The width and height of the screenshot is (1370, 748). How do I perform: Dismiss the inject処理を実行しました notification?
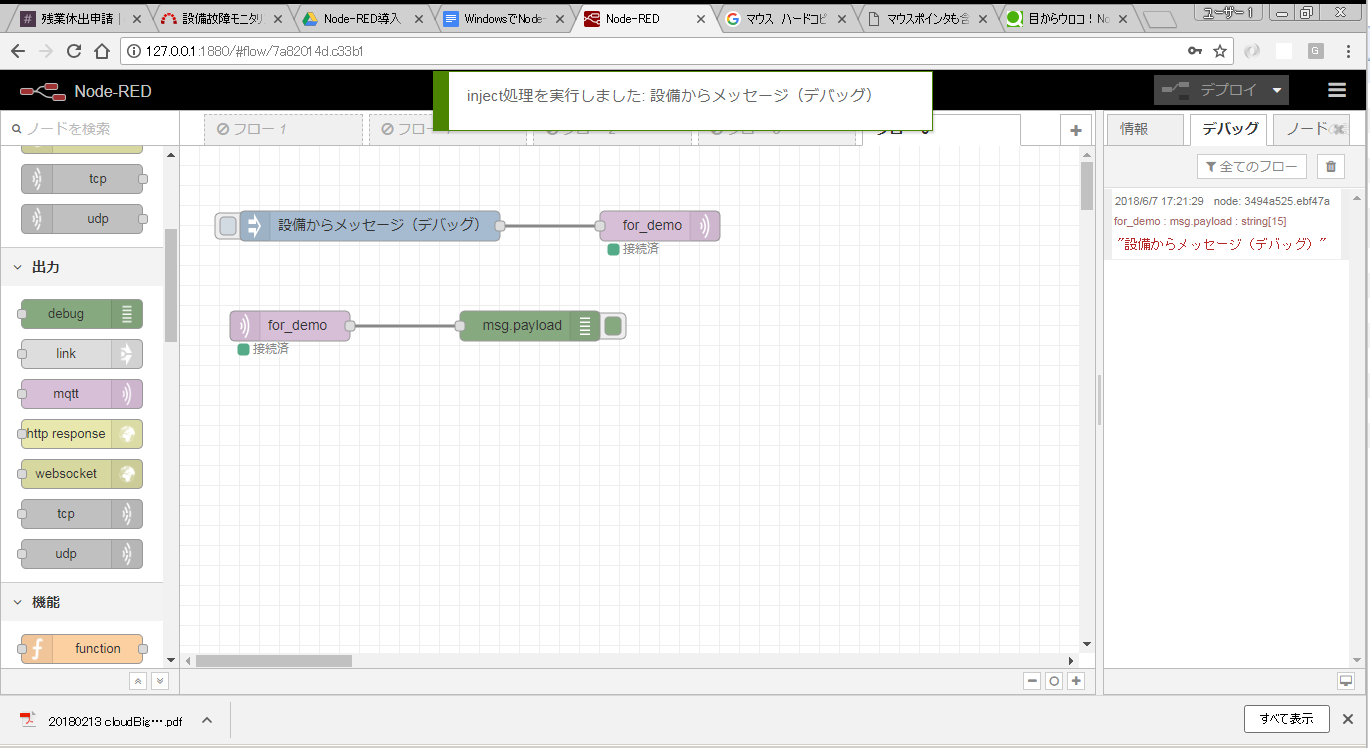(x=683, y=100)
